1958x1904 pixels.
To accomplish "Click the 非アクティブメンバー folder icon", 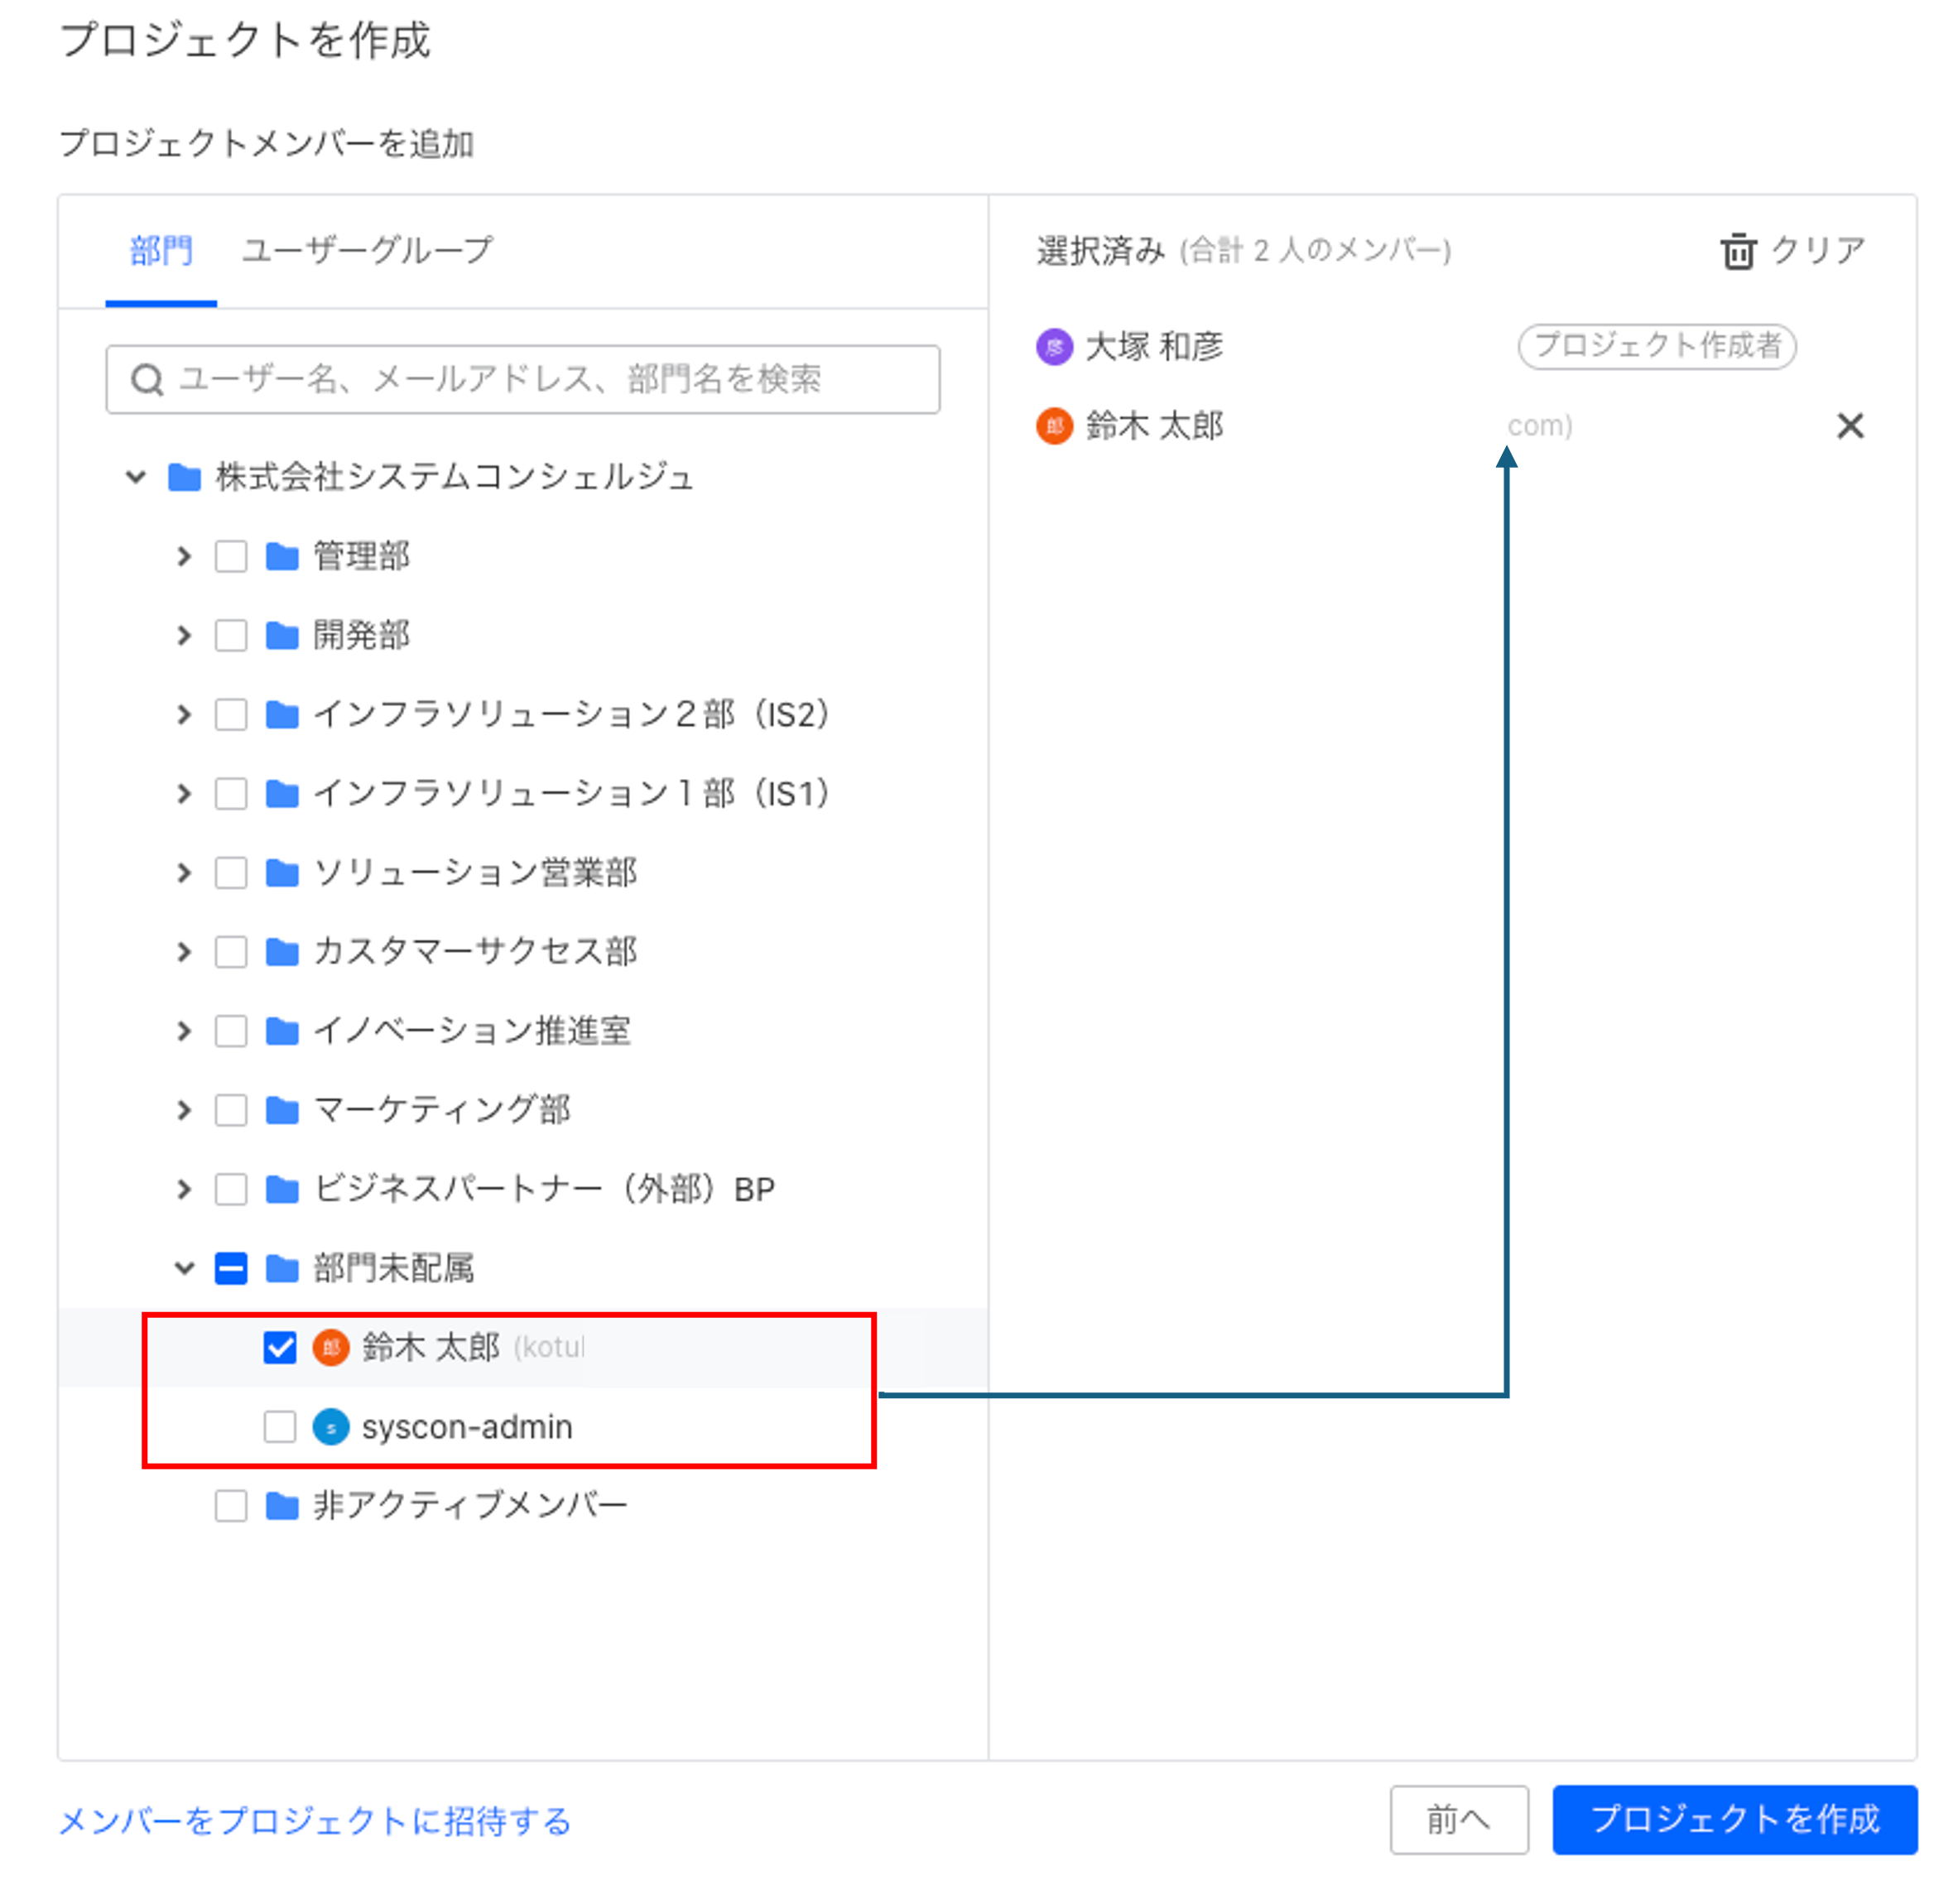I will click(x=282, y=1505).
